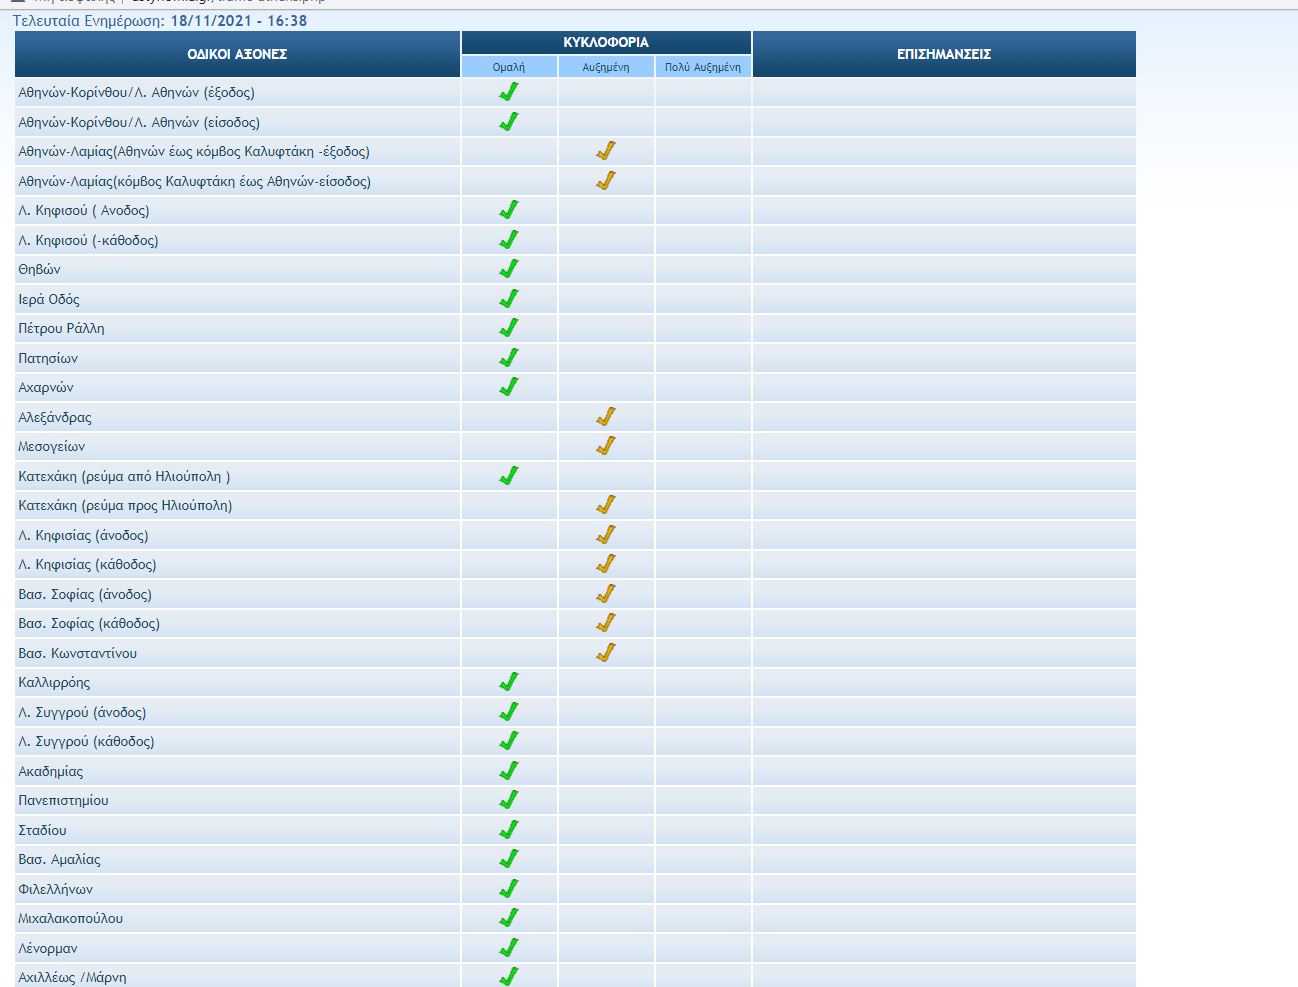
Task: Click the green checkmark for Καλλιρρόης
Action: coord(509,682)
